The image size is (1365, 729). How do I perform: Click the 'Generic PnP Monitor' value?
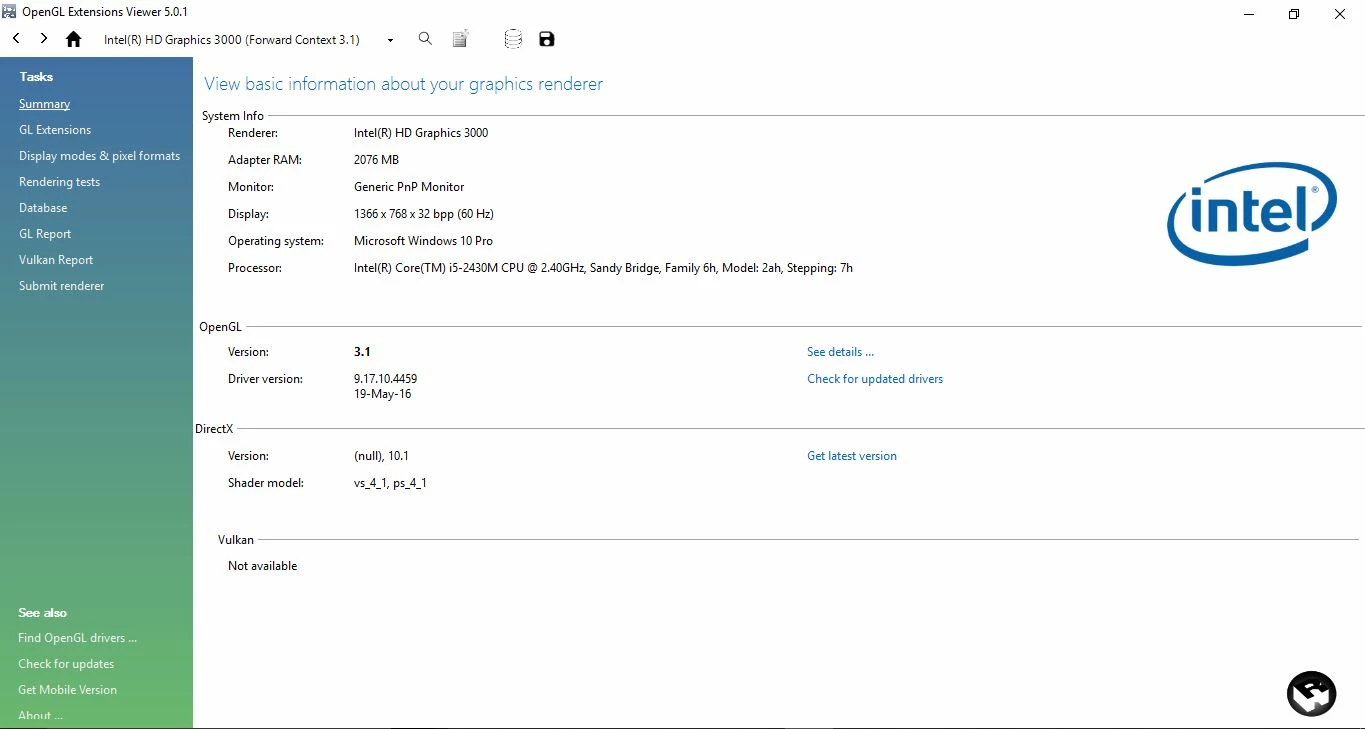pos(409,187)
